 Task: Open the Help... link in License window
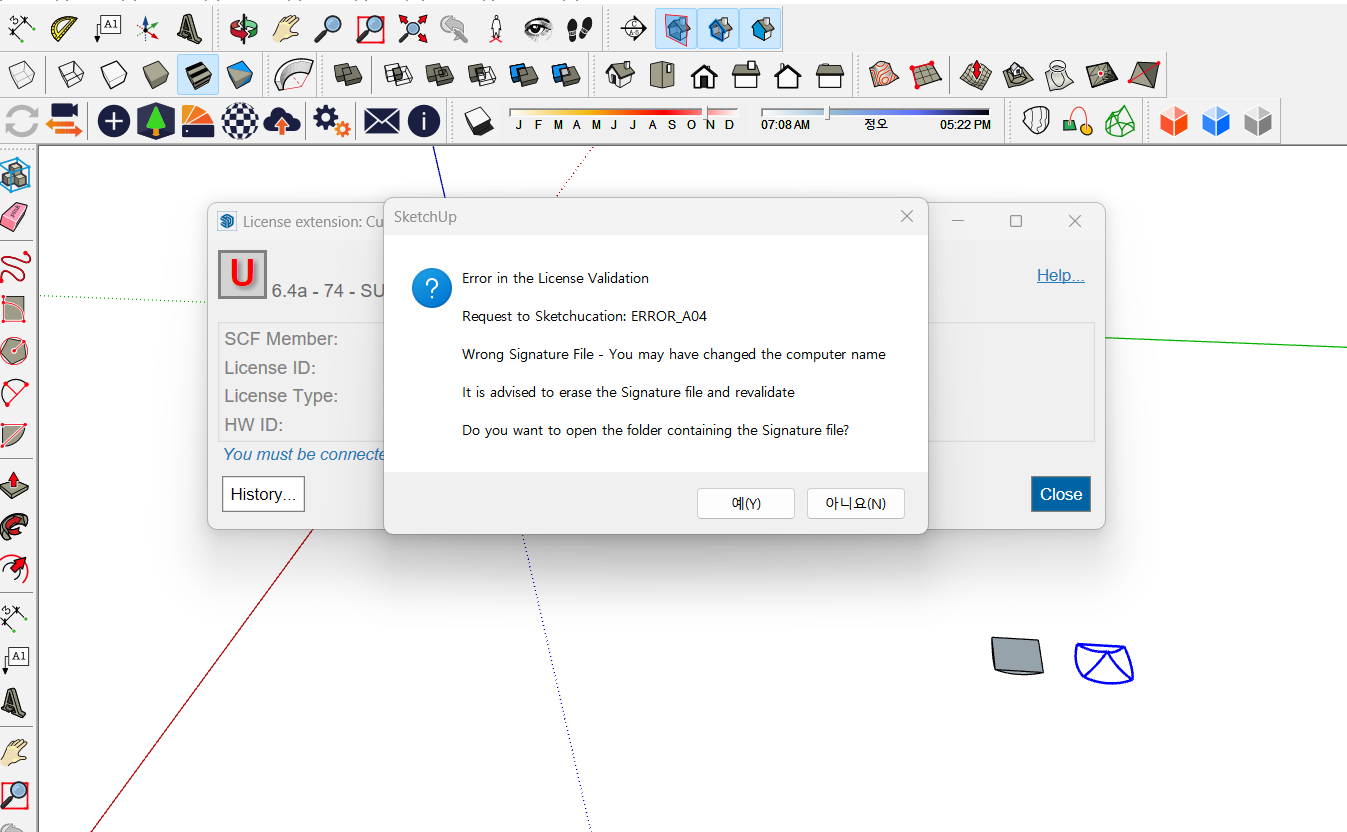click(1061, 276)
